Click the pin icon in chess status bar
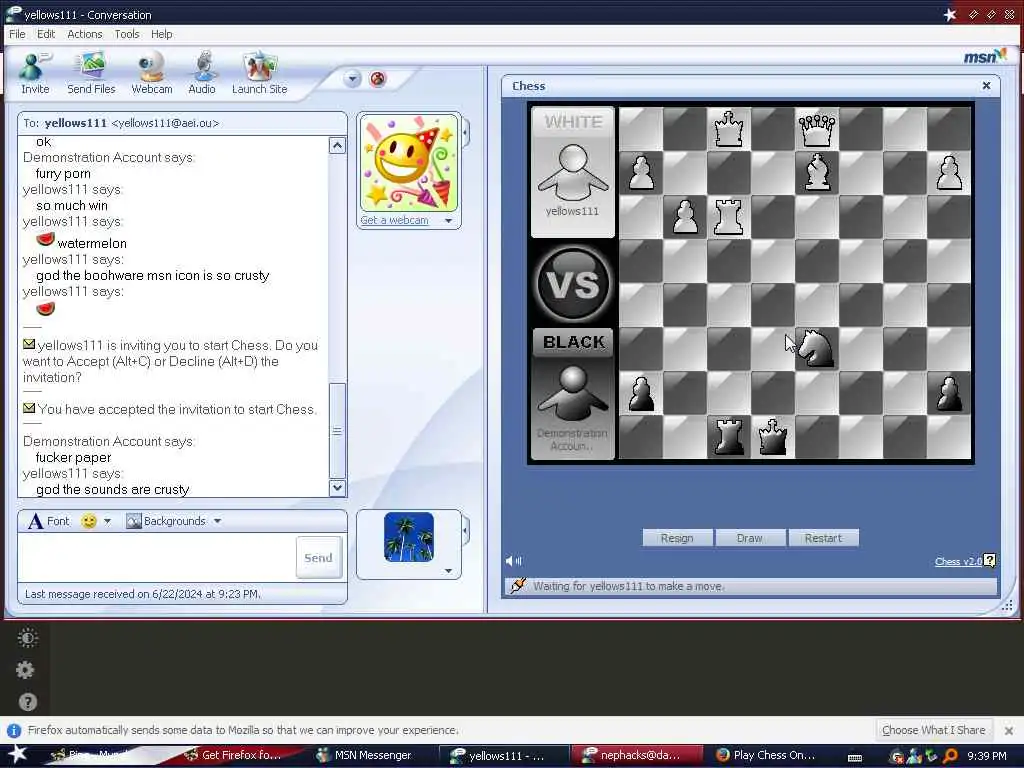The width and height of the screenshot is (1024, 768). pyautogui.click(x=517, y=586)
